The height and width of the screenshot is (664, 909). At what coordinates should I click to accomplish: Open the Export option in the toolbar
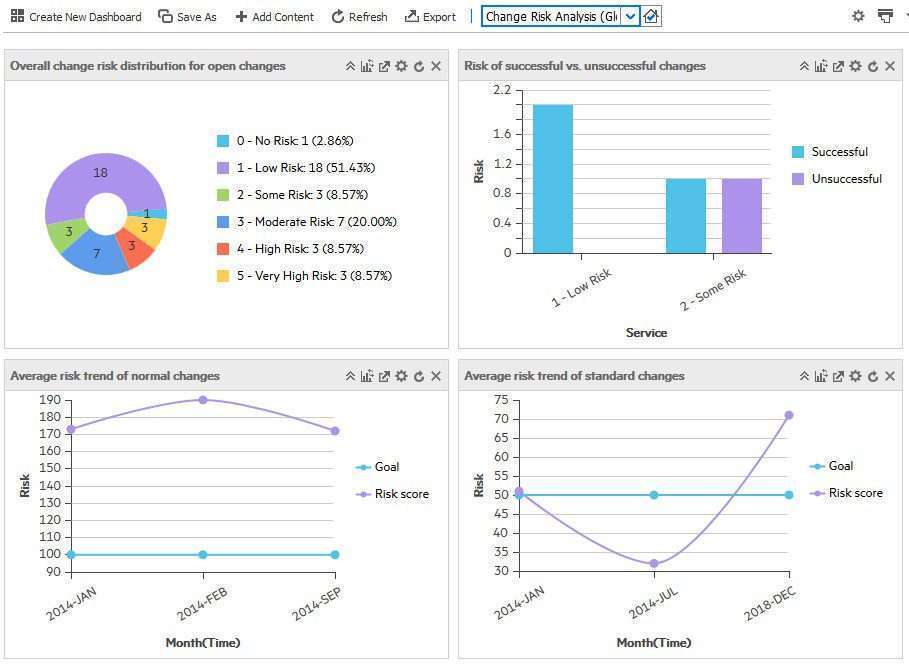click(x=430, y=17)
